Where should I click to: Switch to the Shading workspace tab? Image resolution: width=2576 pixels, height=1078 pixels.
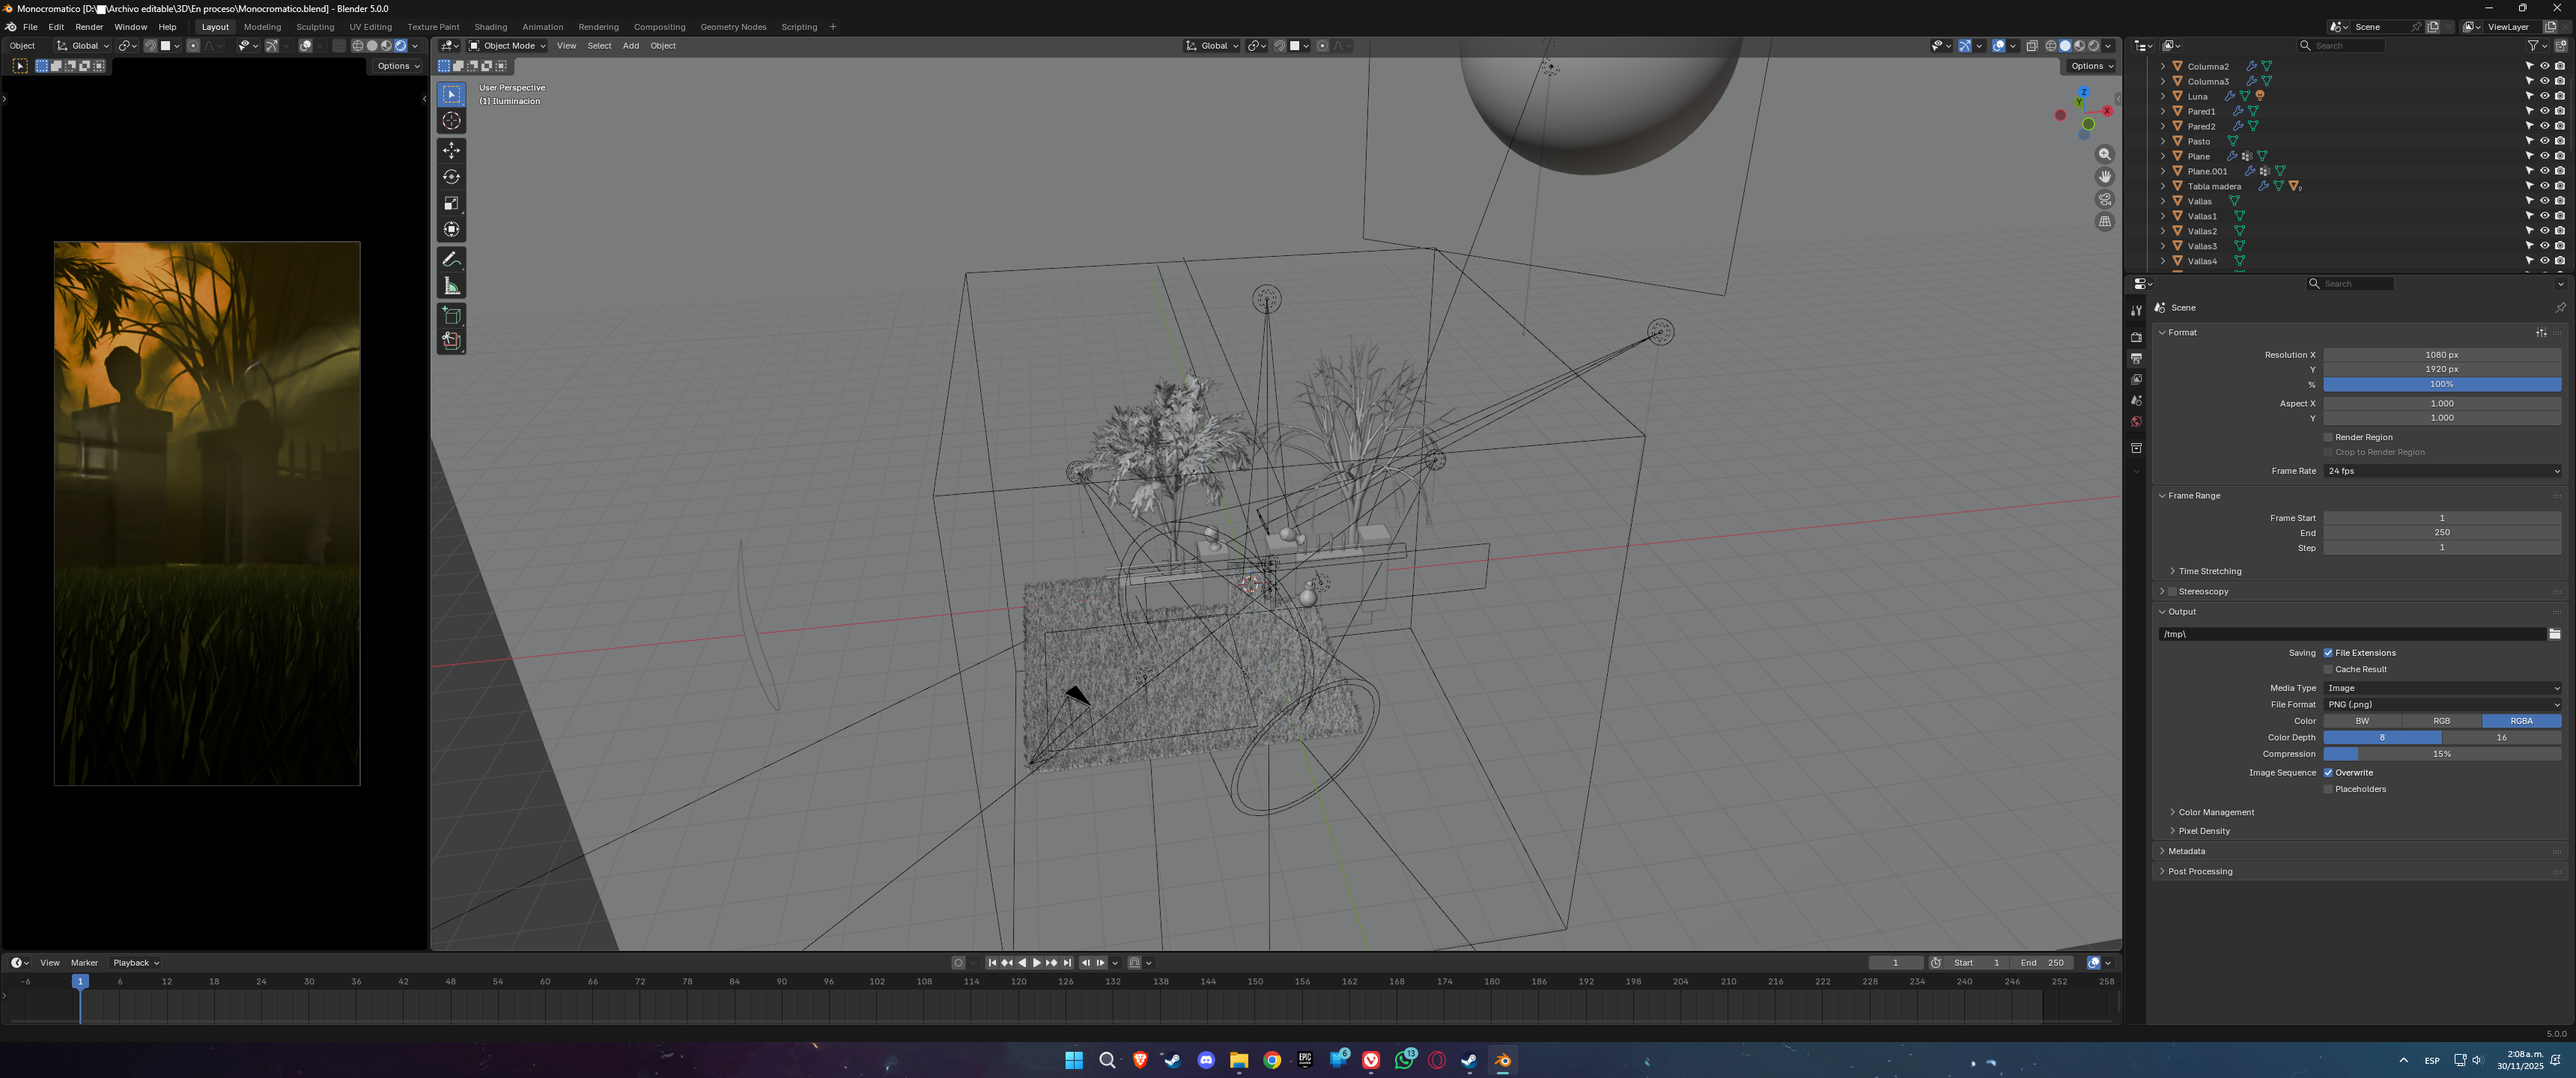pyautogui.click(x=490, y=27)
